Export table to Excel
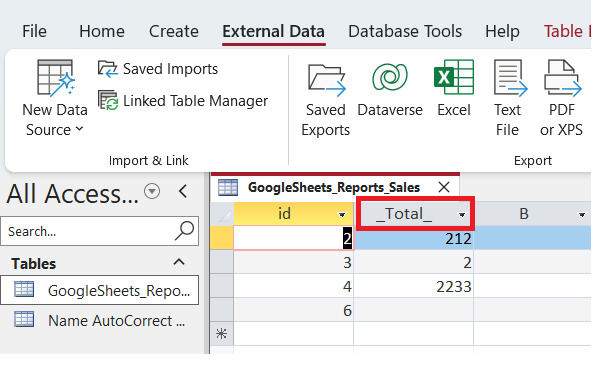 (x=453, y=89)
